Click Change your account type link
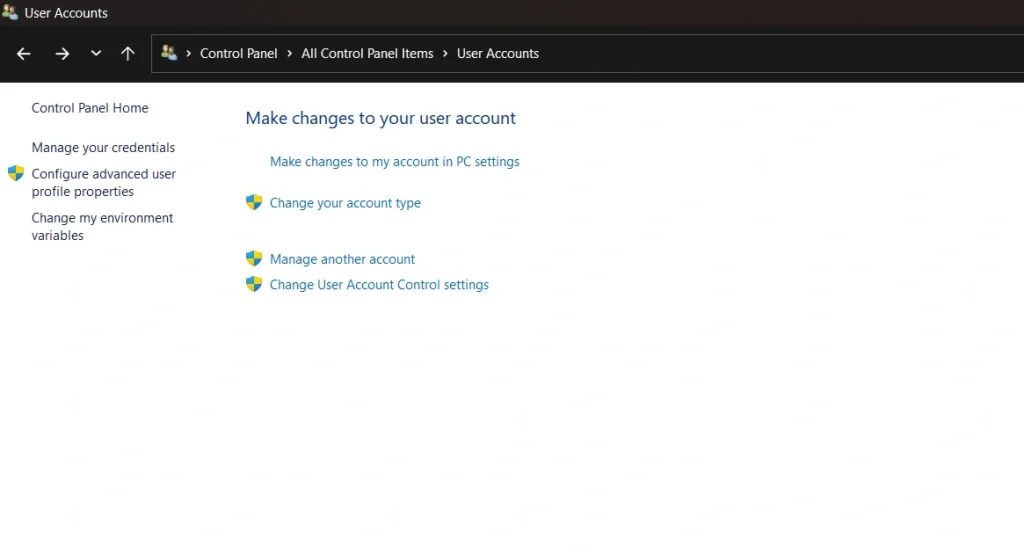The width and height of the screenshot is (1024, 553). pyautogui.click(x=345, y=203)
